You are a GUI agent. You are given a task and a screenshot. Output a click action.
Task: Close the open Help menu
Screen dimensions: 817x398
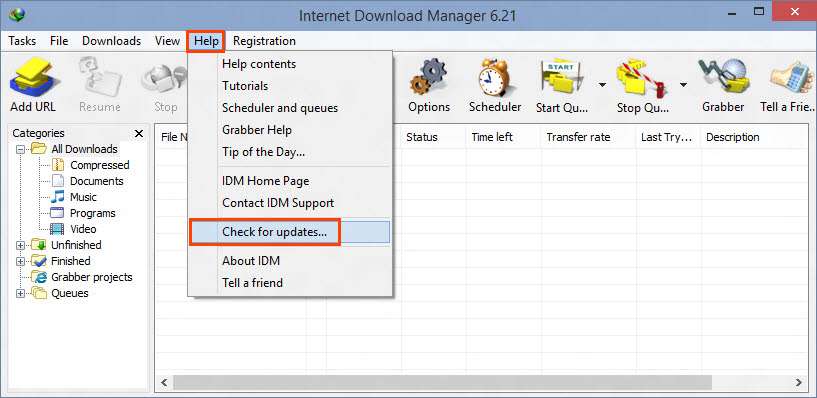206,41
